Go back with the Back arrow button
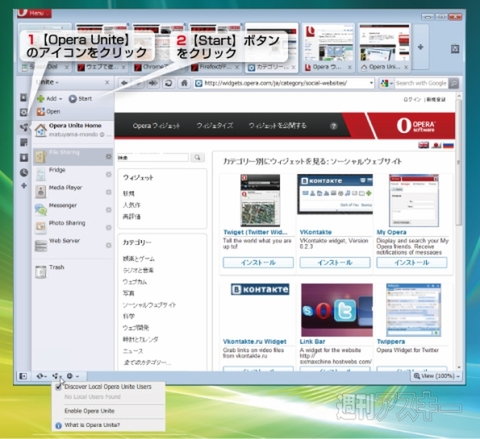Viewport: 480px width, 439px height. pos(124,83)
